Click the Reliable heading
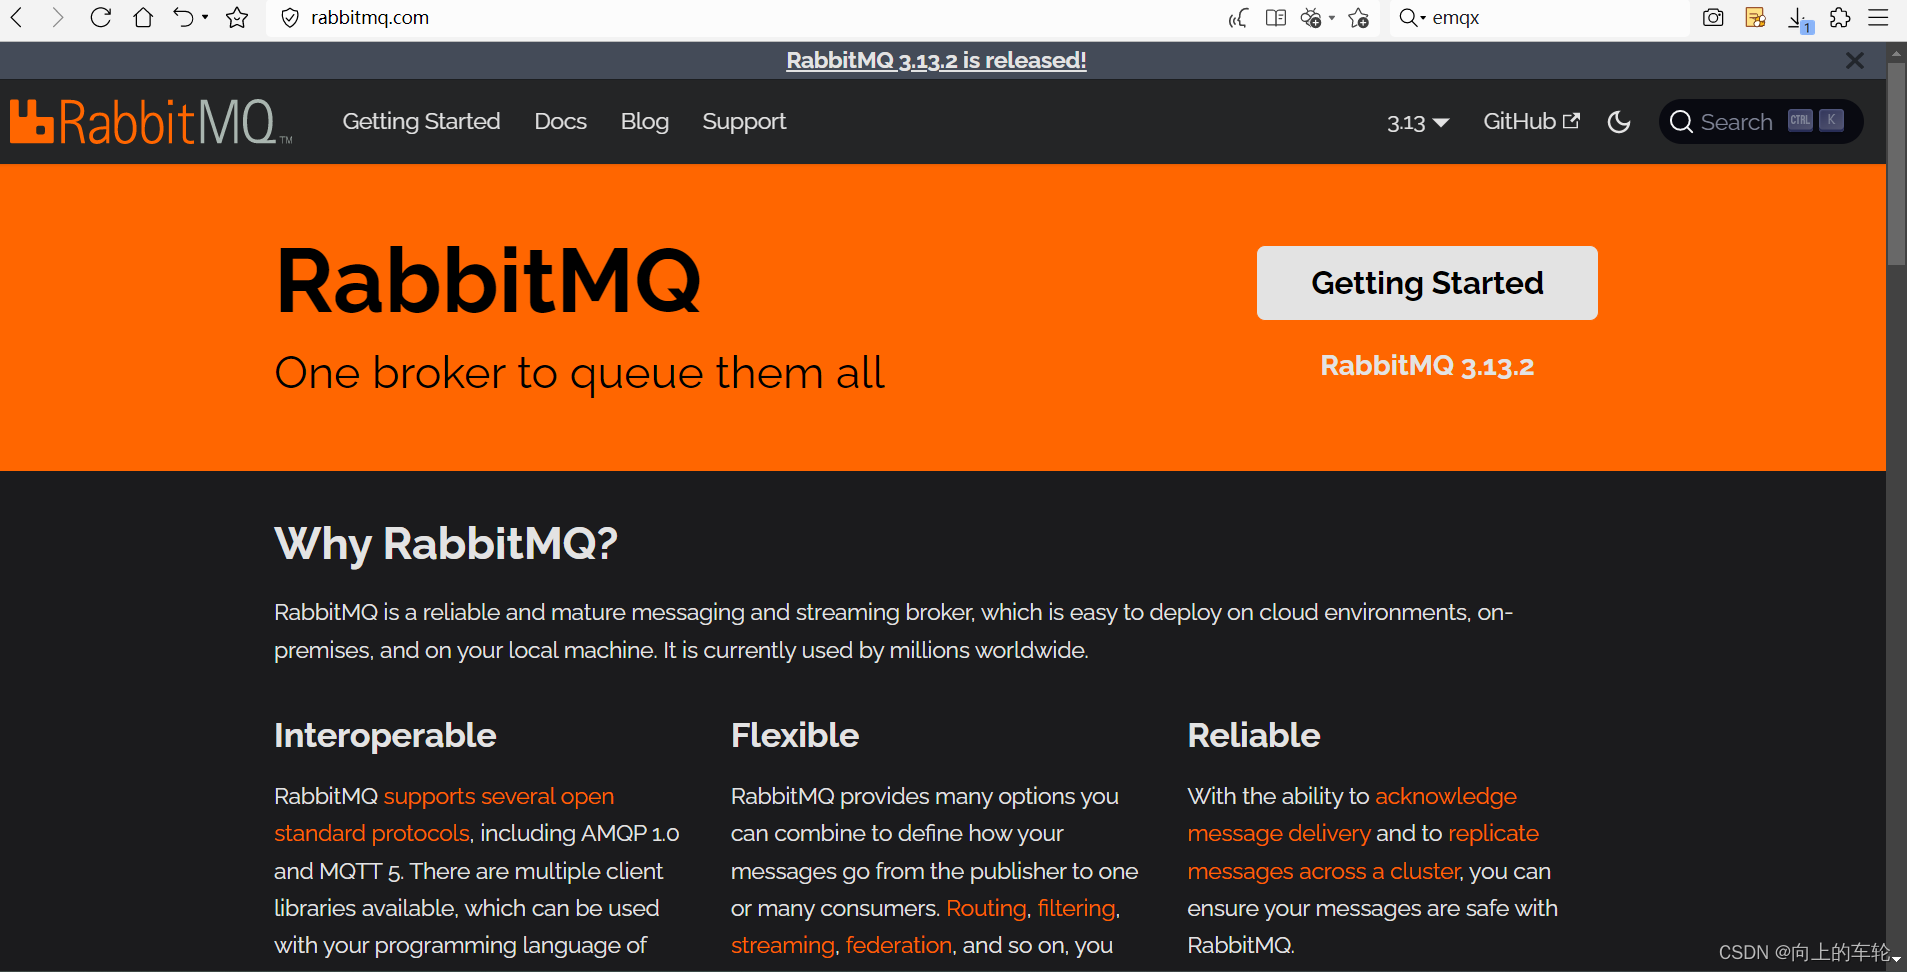The image size is (1907, 972). tap(1254, 735)
